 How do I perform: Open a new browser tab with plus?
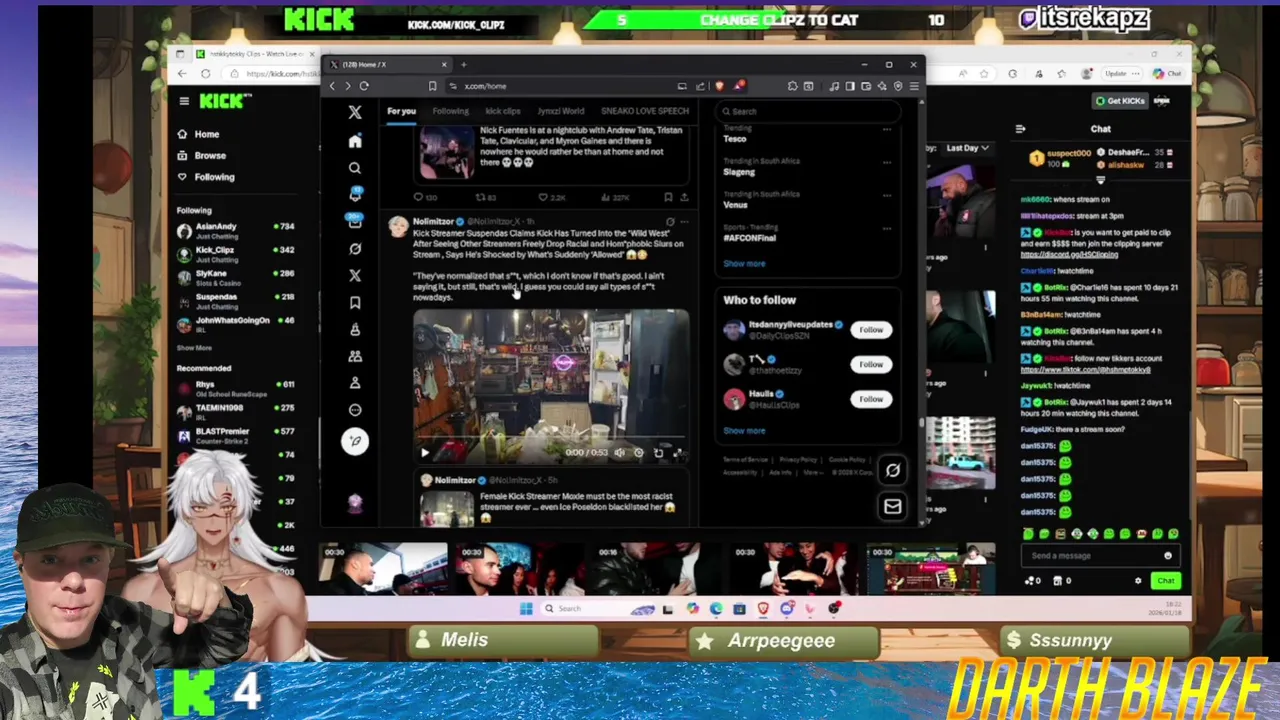tap(463, 64)
